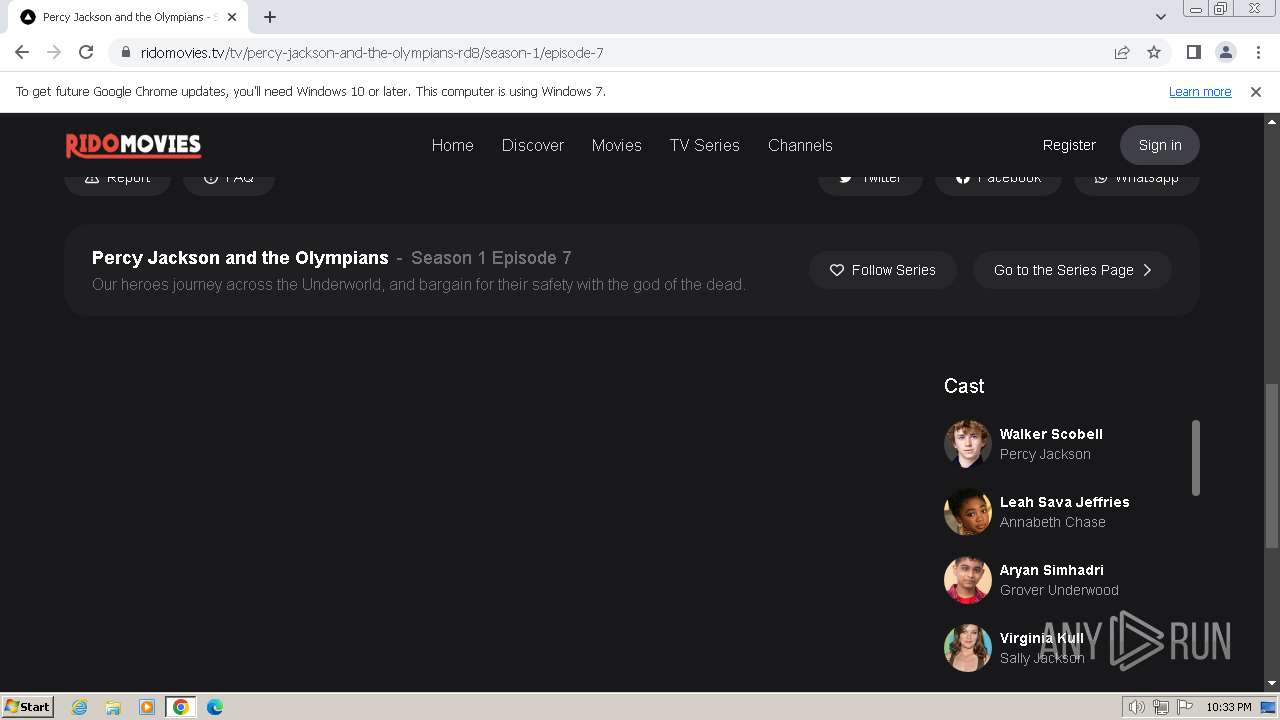
Task: Click the taskbar clock 10:33 PM
Action: click(1229, 707)
